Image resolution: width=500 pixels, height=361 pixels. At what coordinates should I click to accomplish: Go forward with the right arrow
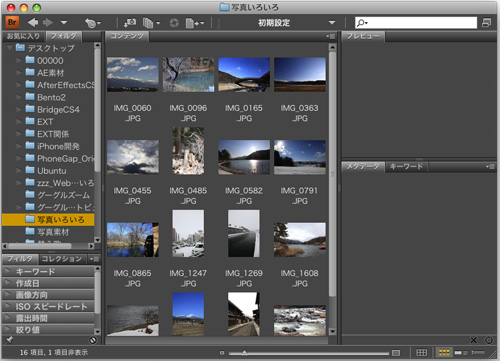tap(48, 23)
